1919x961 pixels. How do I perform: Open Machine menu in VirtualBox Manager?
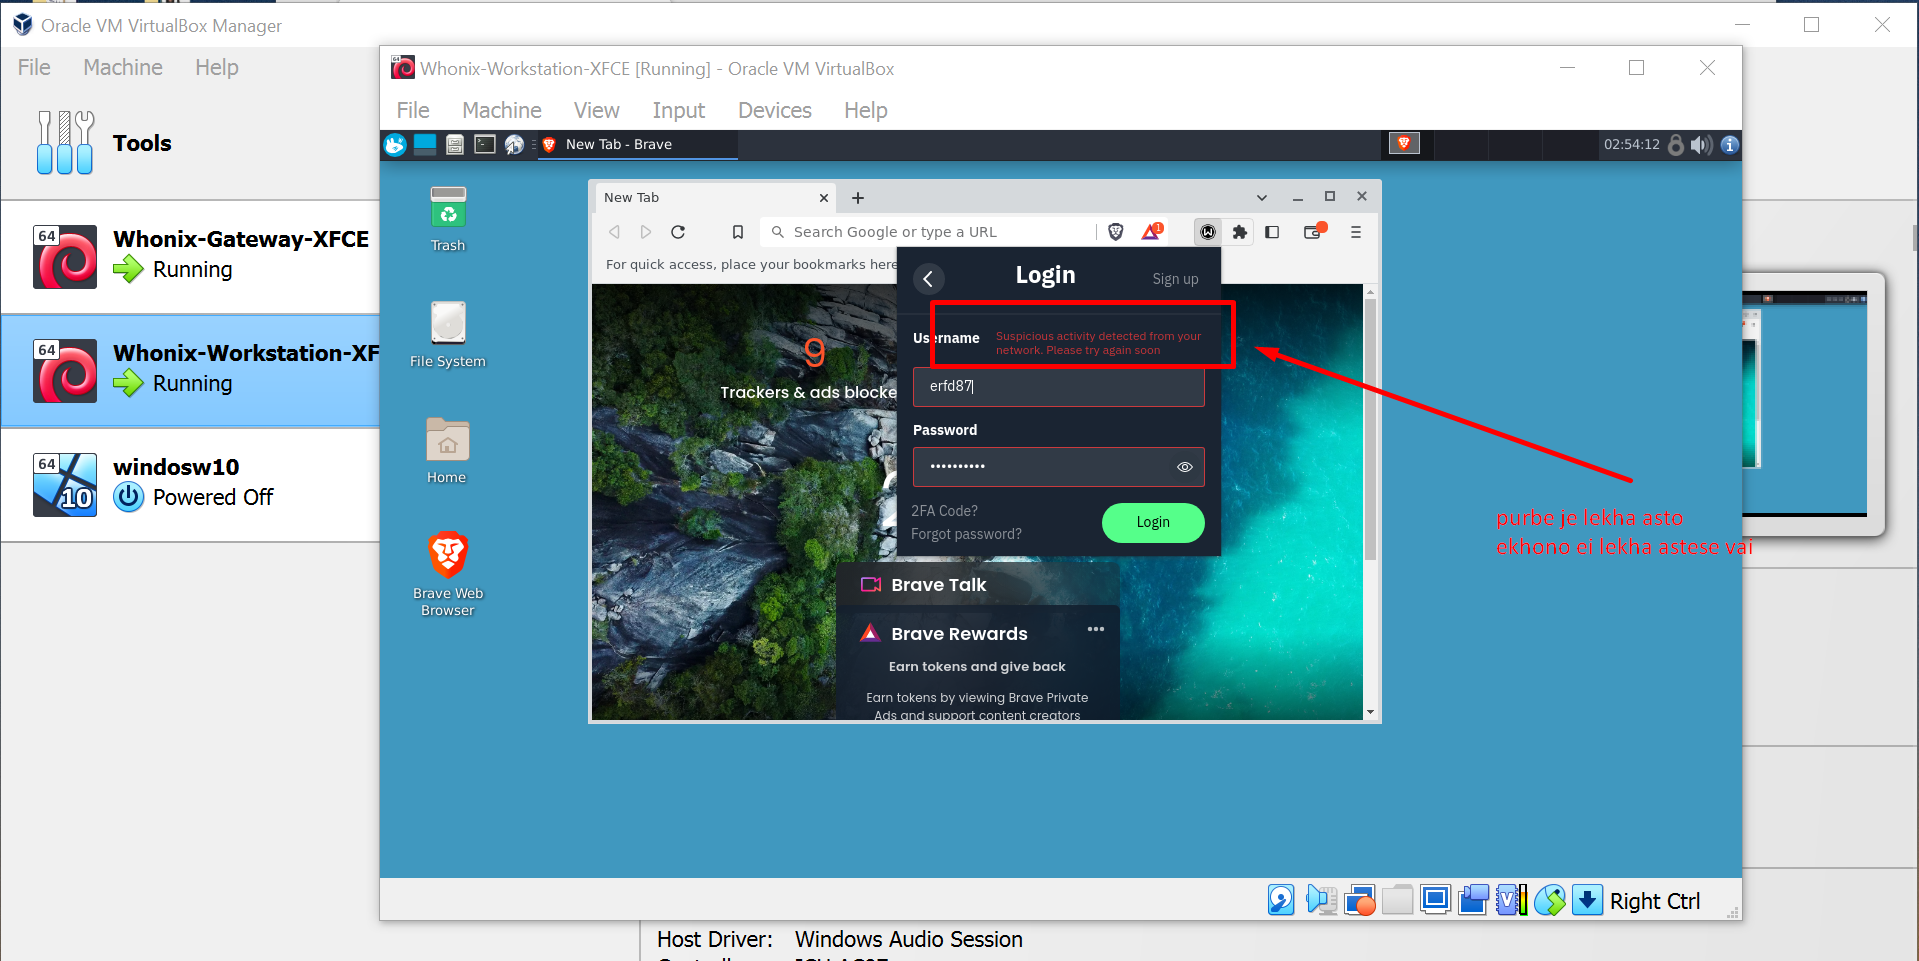pyautogui.click(x=123, y=67)
